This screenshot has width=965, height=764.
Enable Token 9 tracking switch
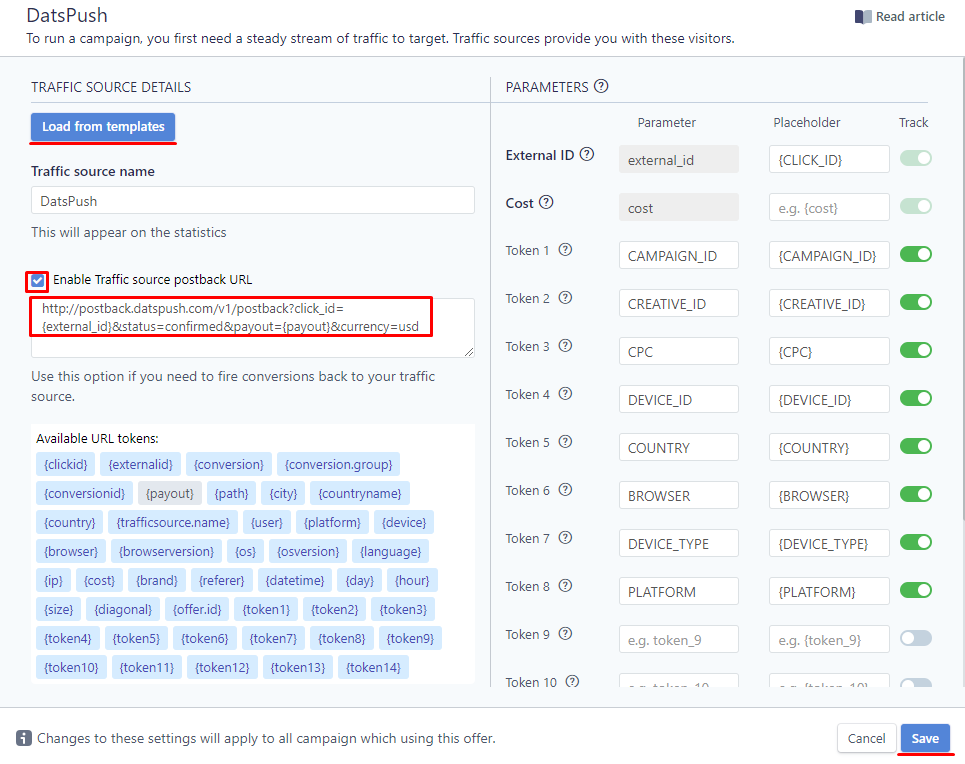[x=915, y=638]
